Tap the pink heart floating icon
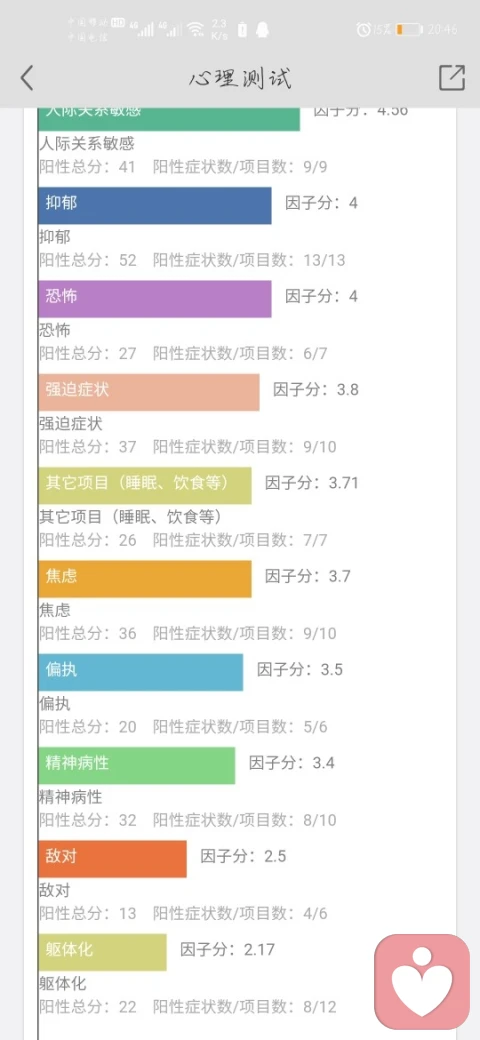The width and height of the screenshot is (480, 1040). pyautogui.click(x=422, y=982)
